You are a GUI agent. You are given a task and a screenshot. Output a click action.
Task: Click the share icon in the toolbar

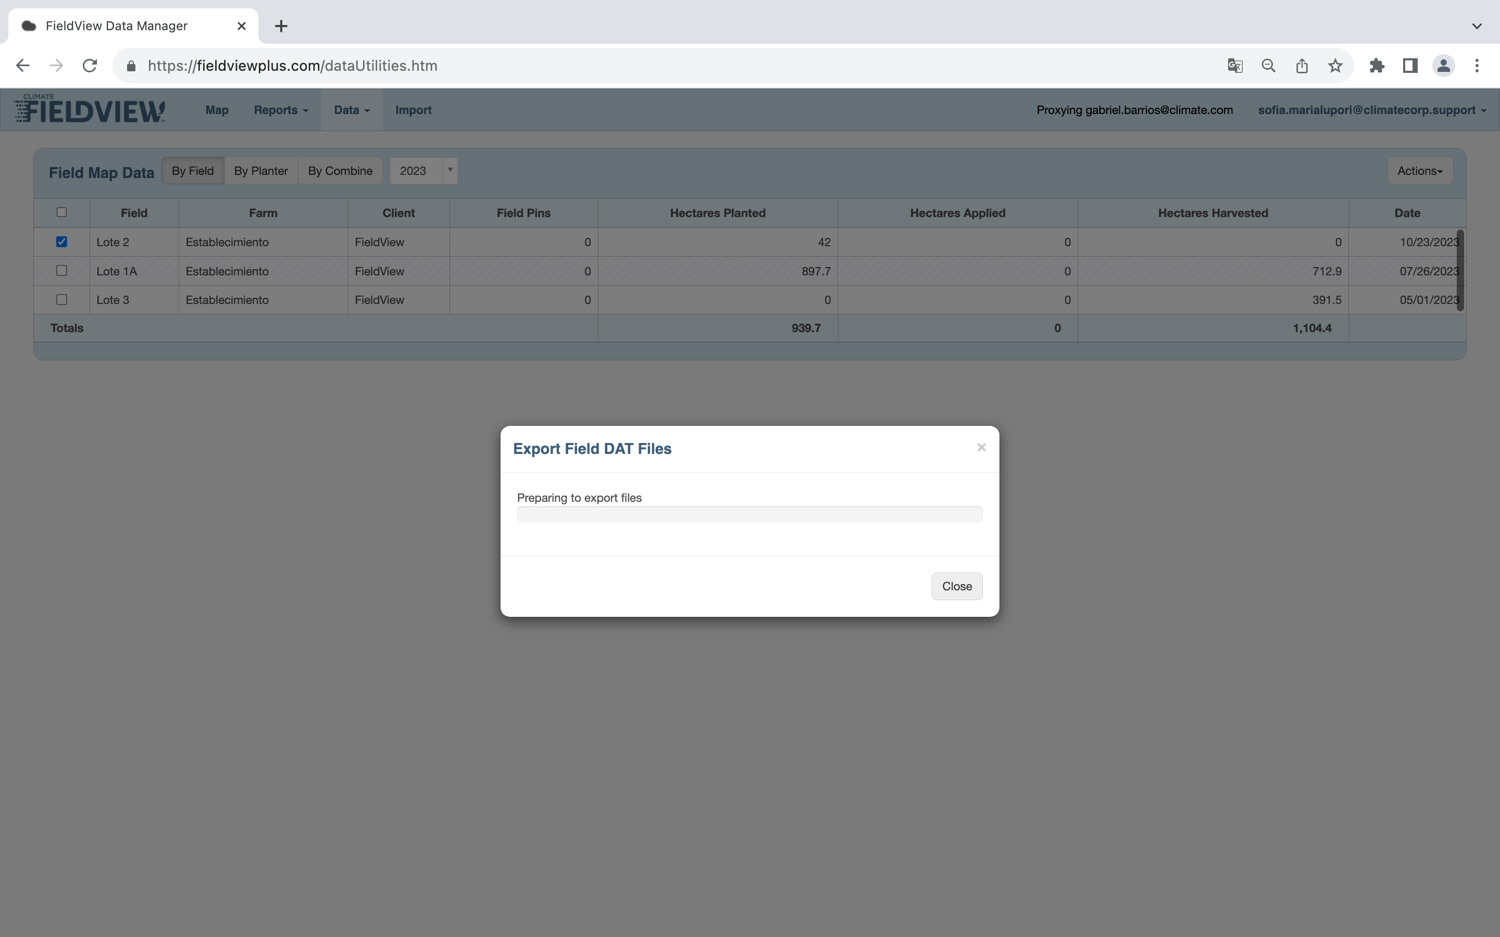(1302, 65)
